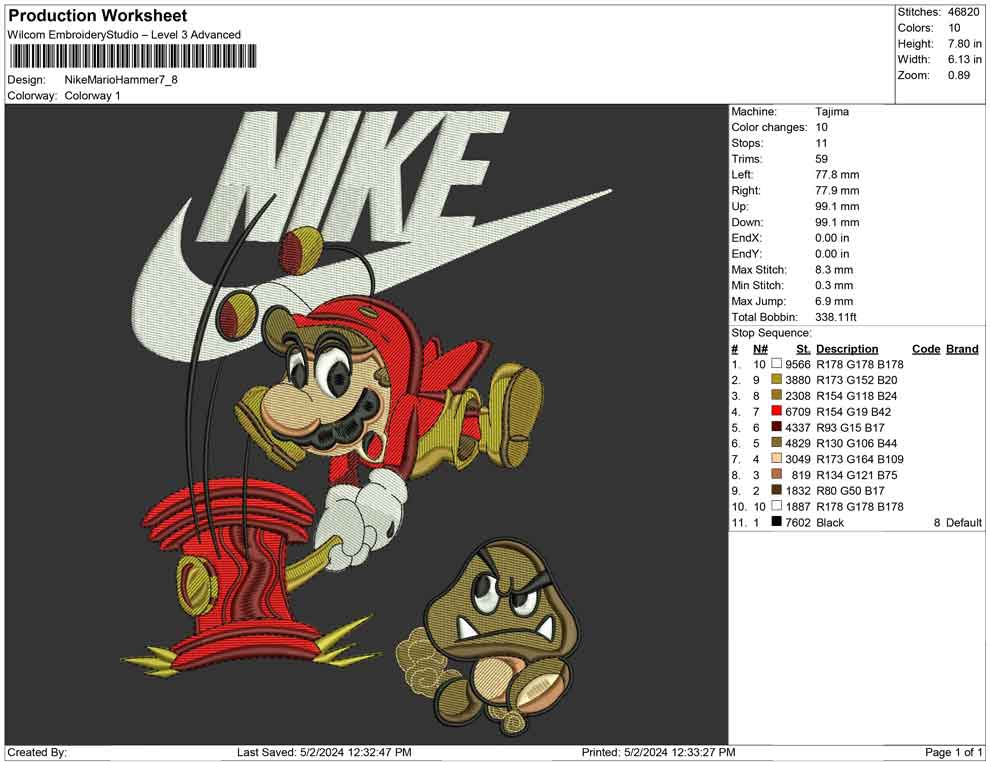
Task: Click the Code column header
Action: 926,349
